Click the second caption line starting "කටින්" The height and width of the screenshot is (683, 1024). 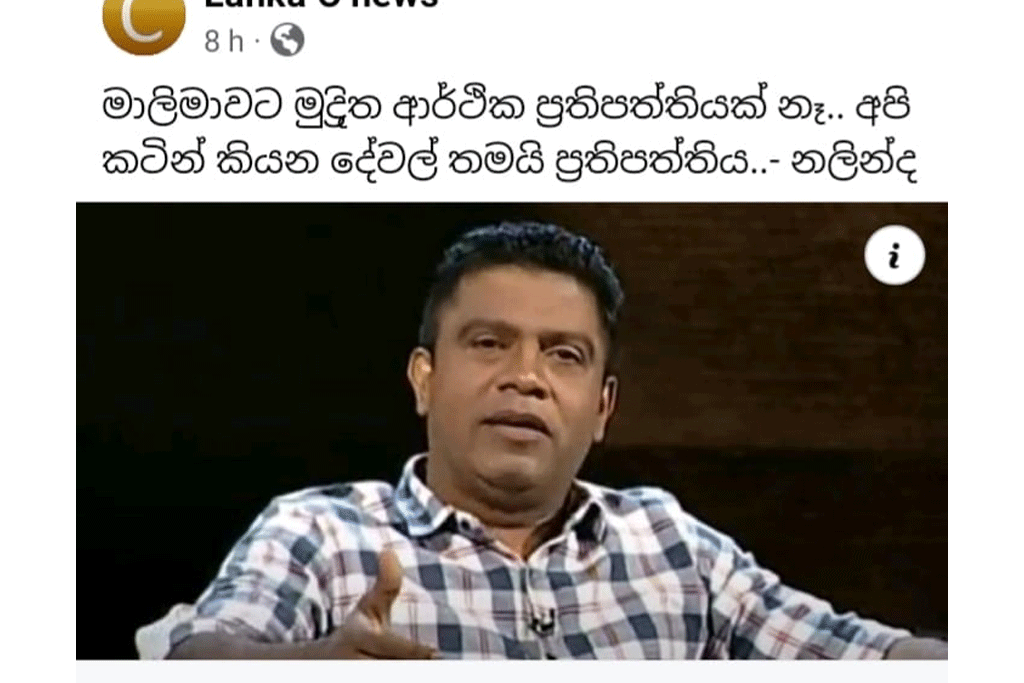(510, 159)
